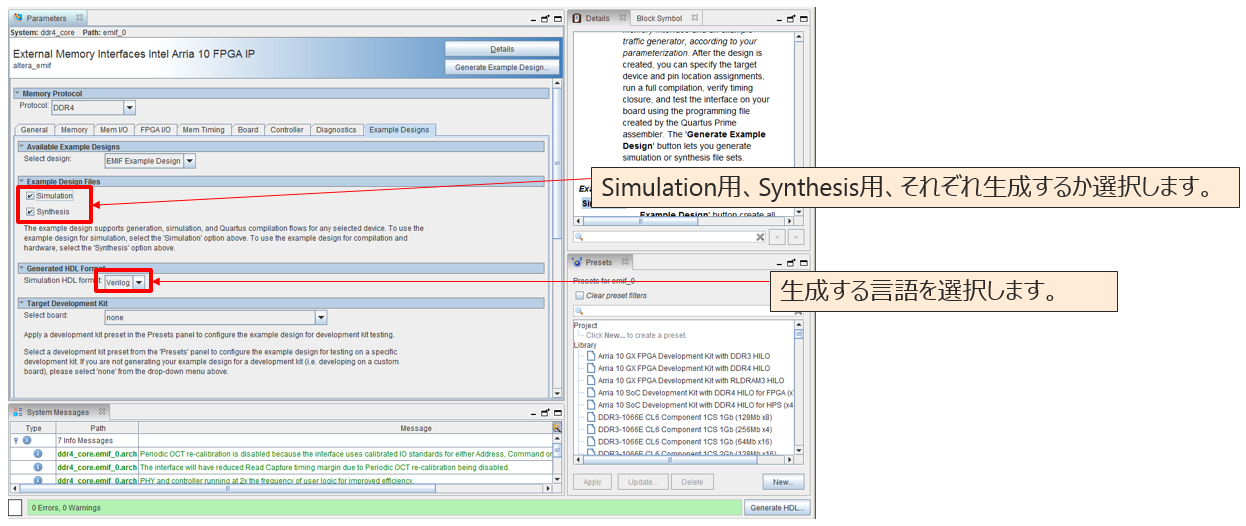This screenshot has height=526, width=1246.
Task: Switch to the Mem Timing tab
Action: 203,130
